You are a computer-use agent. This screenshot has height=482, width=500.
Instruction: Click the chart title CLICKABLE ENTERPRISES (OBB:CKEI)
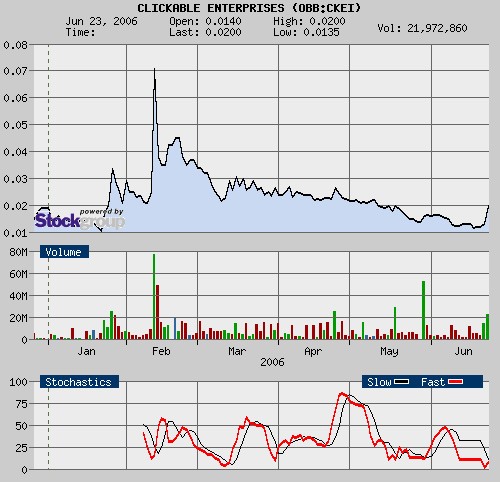(249, 8)
